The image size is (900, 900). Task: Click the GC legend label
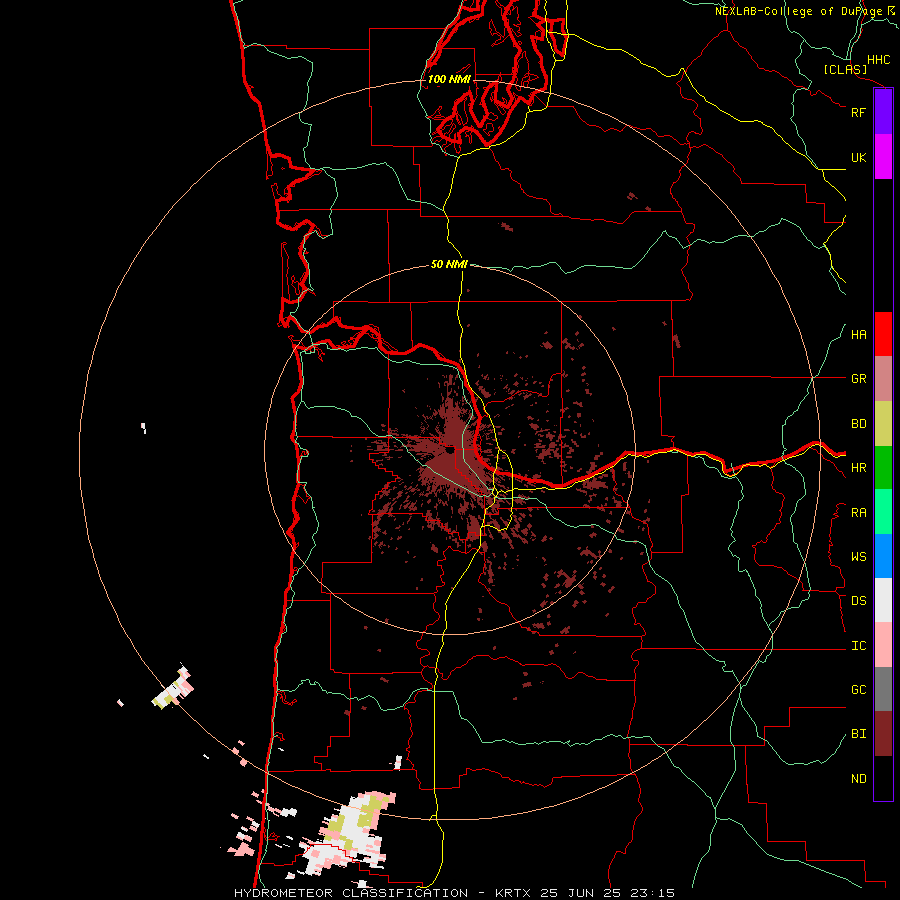click(858, 690)
